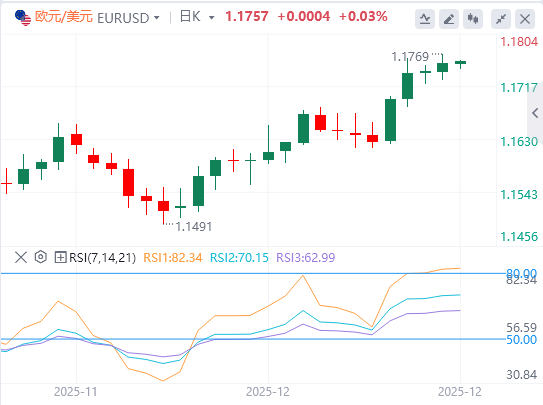Click the EU/US flag currency icon

click(x=23, y=18)
